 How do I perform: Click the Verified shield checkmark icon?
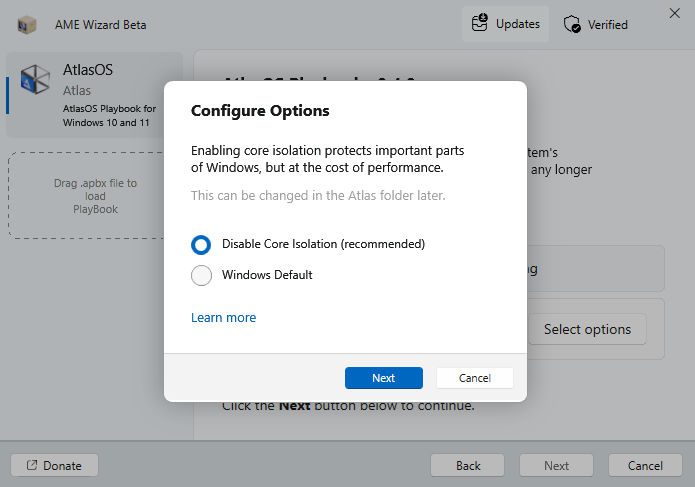coord(572,24)
